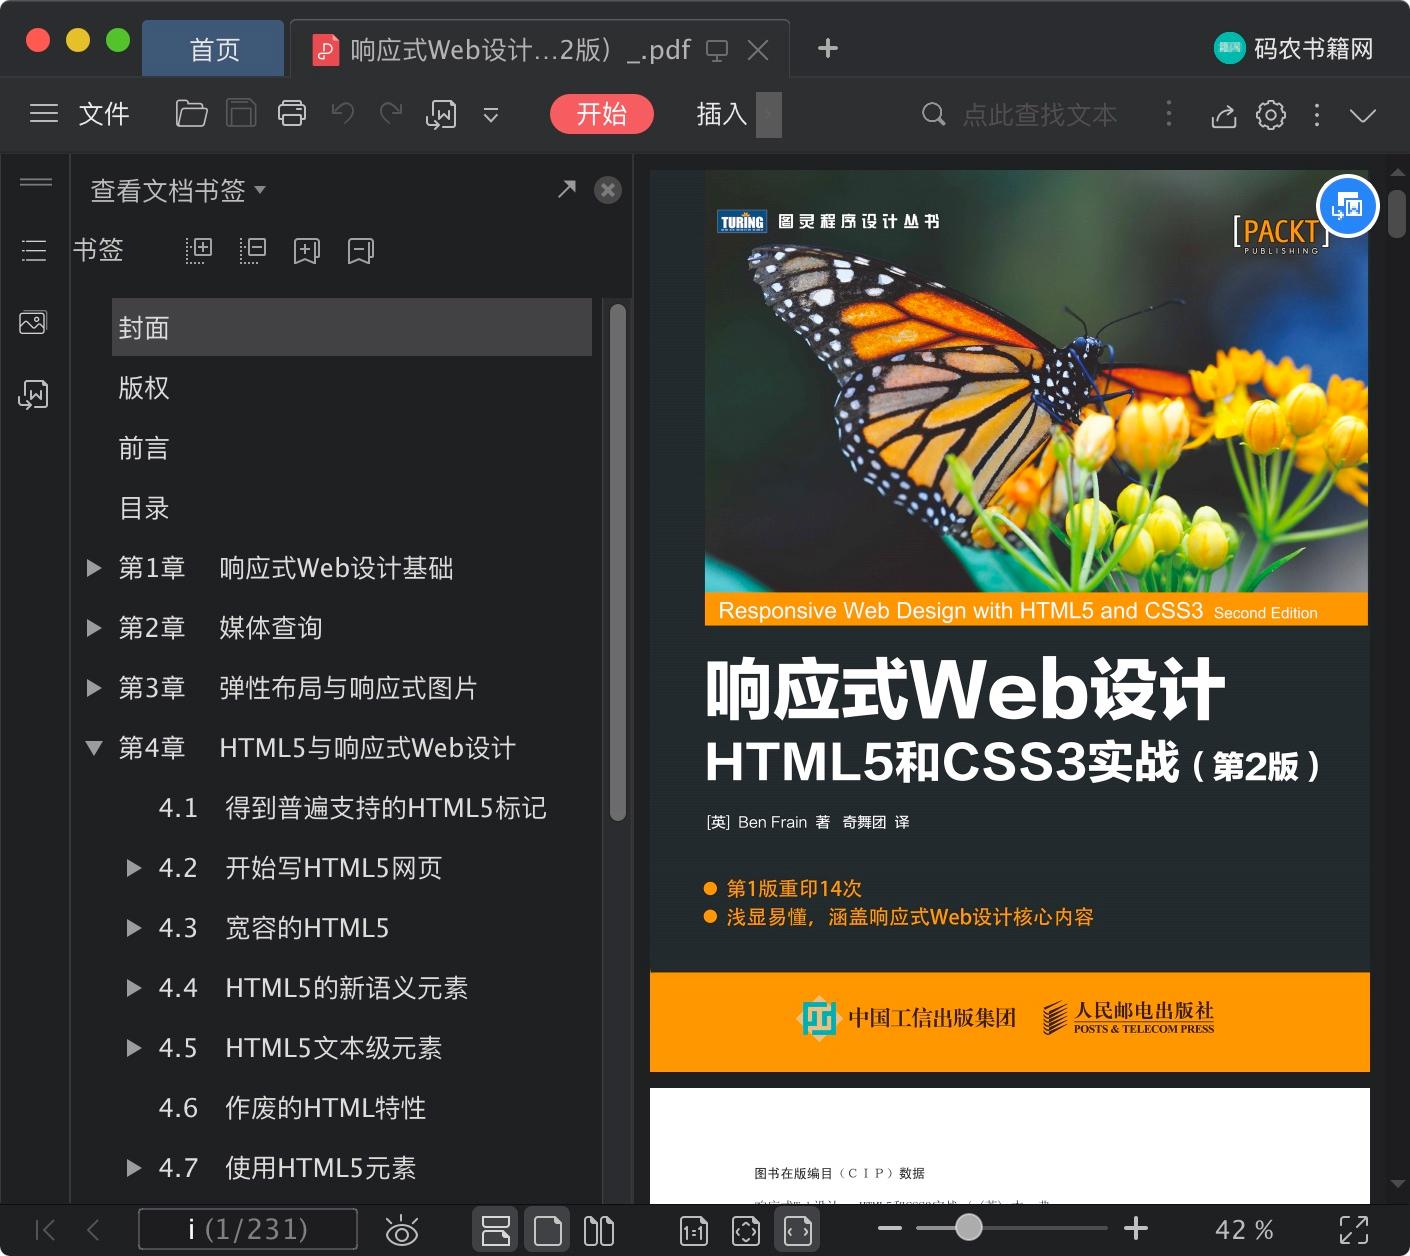This screenshot has width=1410, height=1256.
Task: Toggle two-page view
Action: point(599,1230)
